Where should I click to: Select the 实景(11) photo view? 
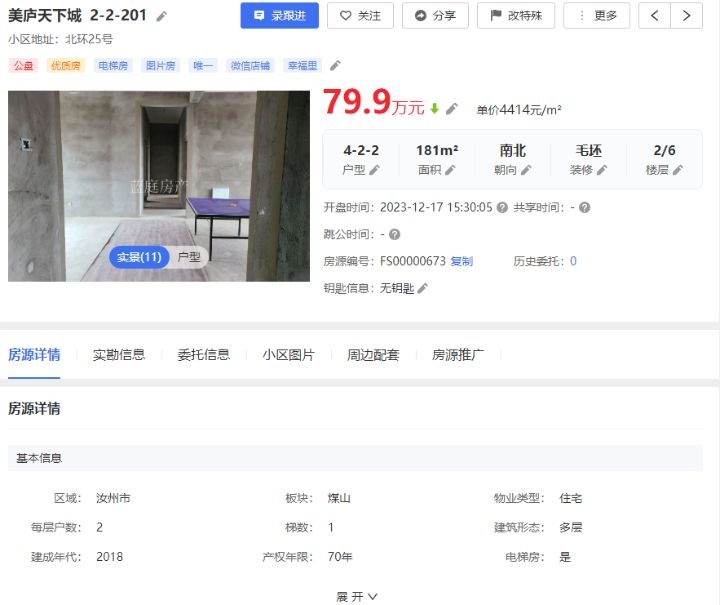139,257
